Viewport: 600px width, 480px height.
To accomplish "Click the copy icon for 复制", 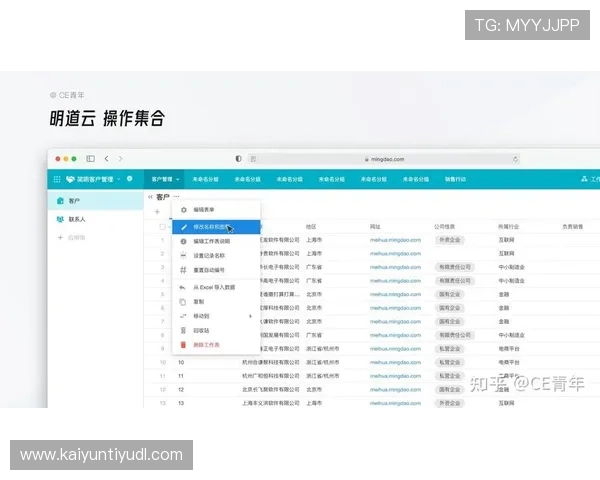I will [x=183, y=302].
